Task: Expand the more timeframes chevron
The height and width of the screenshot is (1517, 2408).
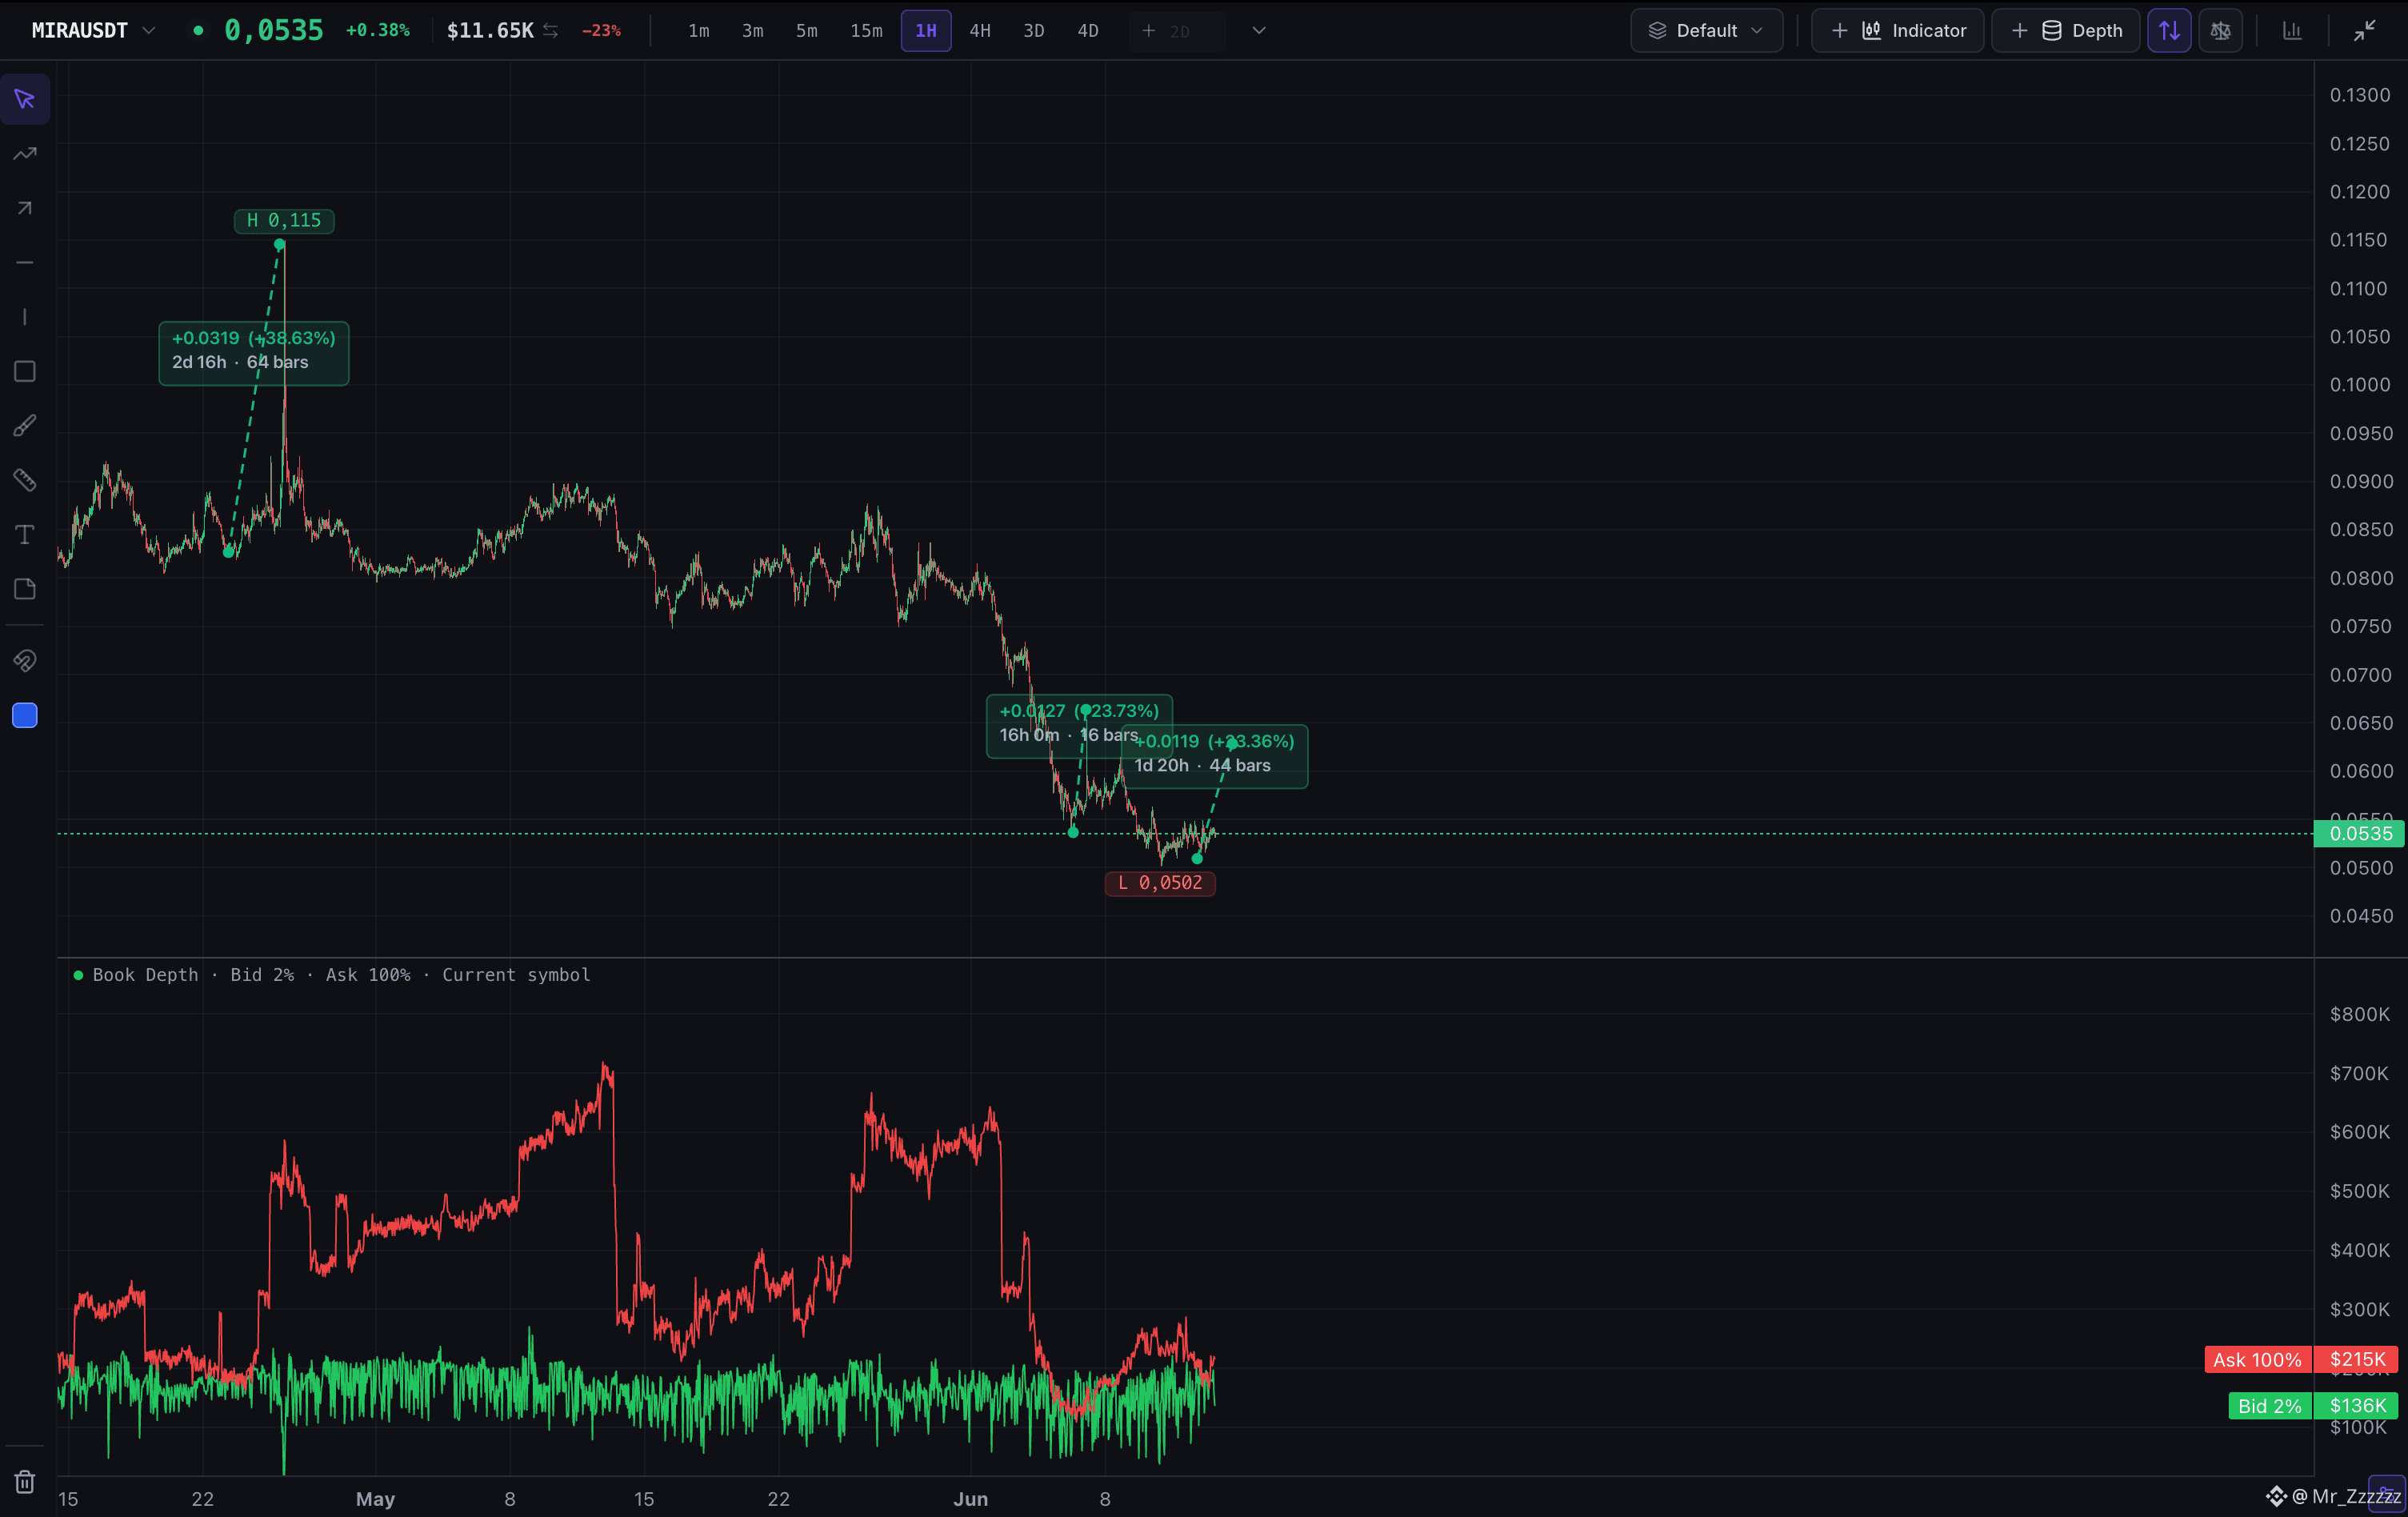Action: tap(1259, 31)
